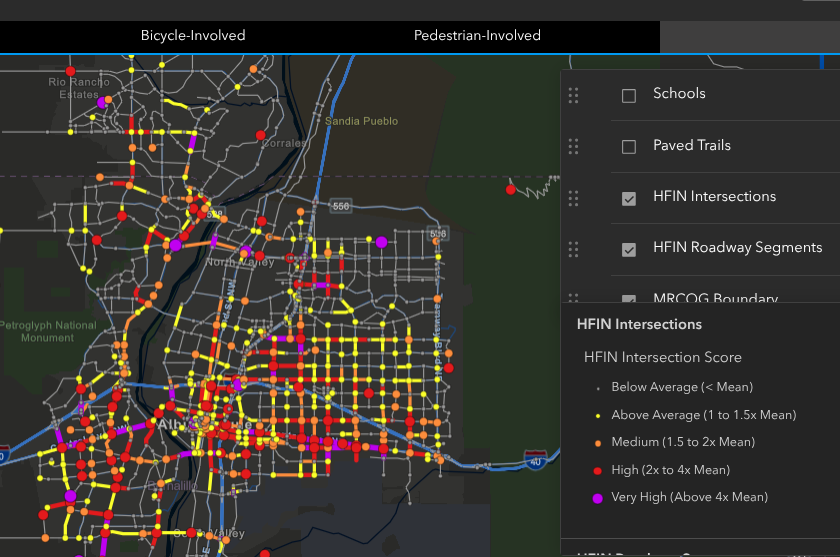Enable the Paved Trails layer checkbox
Image resolution: width=840 pixels, height=557 pixels.
[629, 147]
